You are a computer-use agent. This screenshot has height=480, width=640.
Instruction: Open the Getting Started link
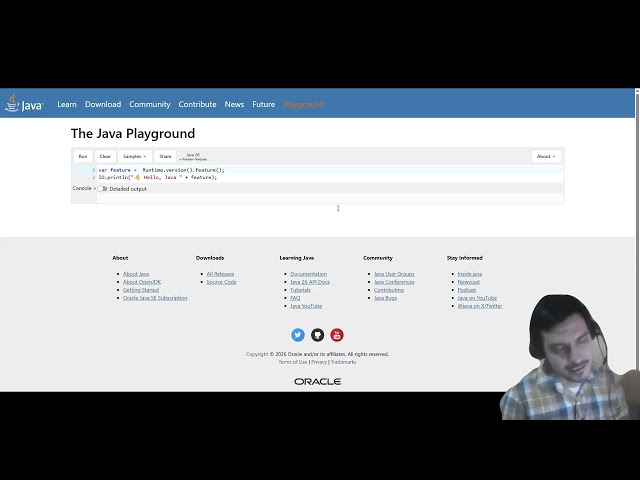click(x=141, y=290)
